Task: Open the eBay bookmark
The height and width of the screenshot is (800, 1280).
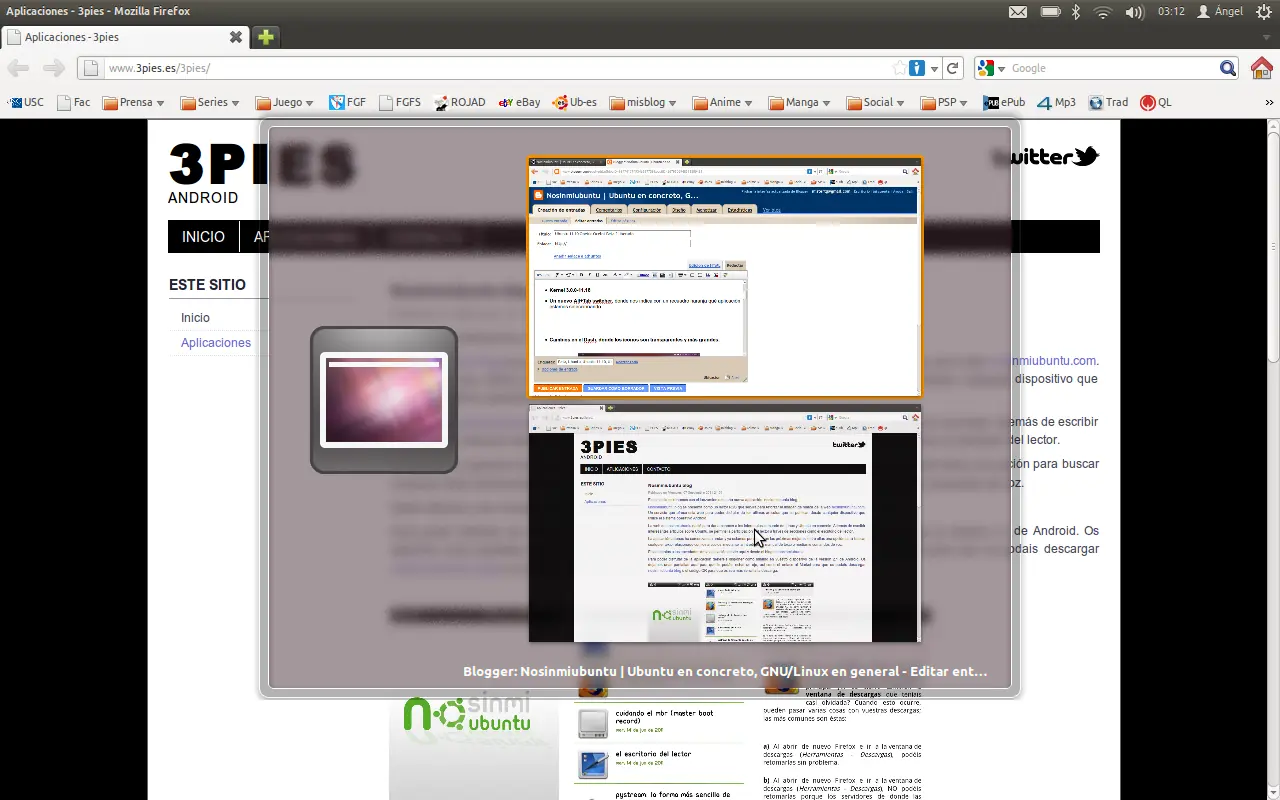Action: (519, 102)
